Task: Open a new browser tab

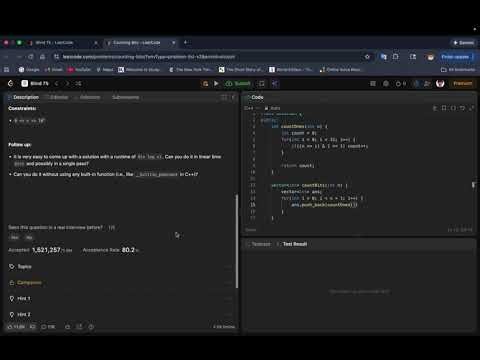Action: coord(186,42)
